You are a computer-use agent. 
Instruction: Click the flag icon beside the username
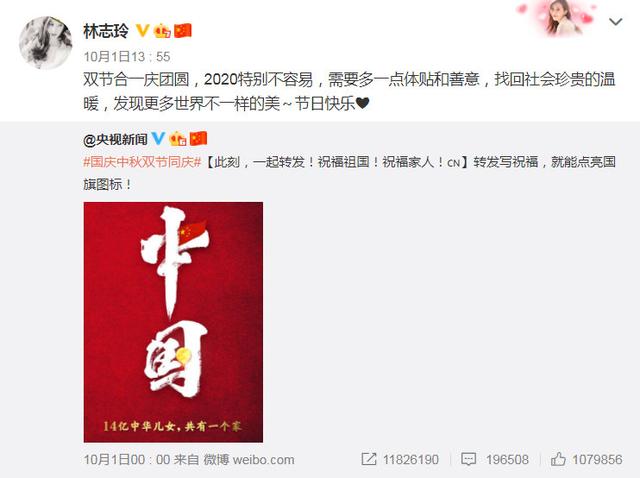(182, 31)
